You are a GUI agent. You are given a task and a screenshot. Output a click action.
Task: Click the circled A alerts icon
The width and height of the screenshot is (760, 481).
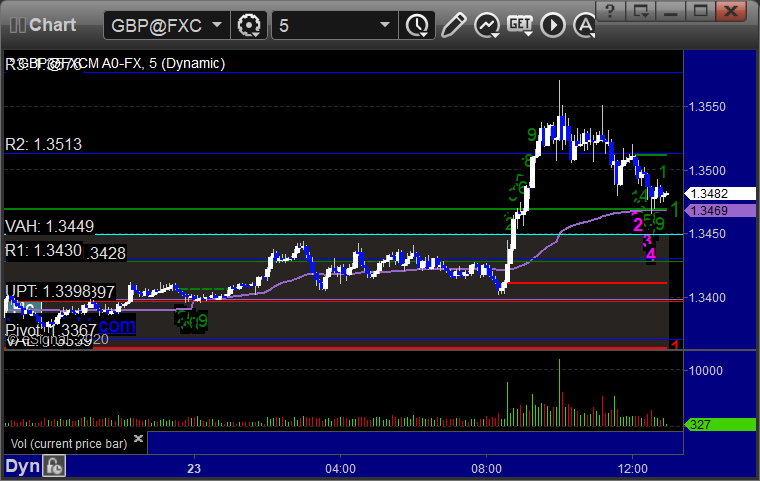(584, 25)
